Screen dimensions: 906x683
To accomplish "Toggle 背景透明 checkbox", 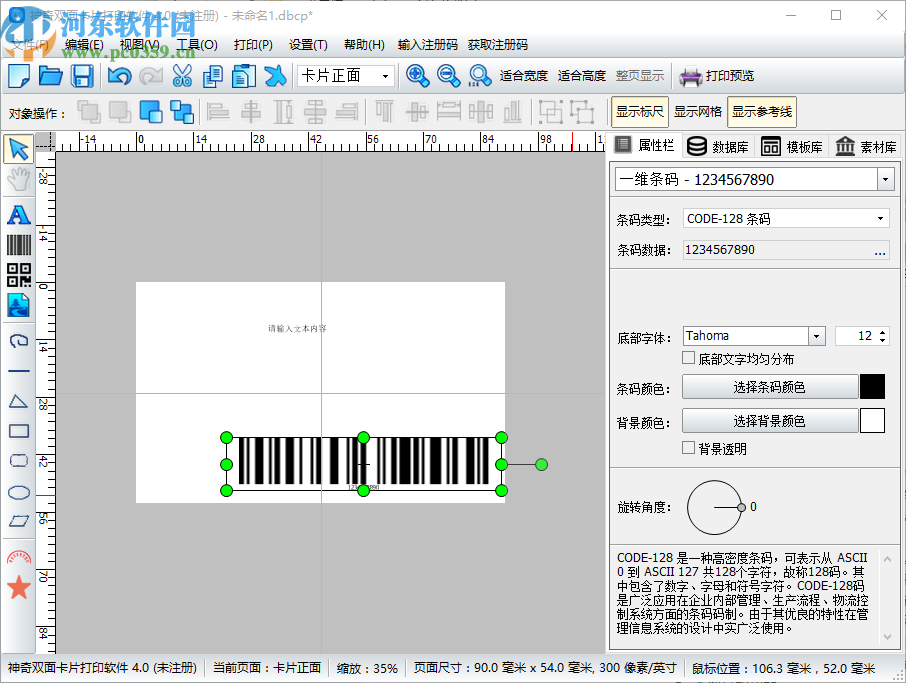I will pos(688,448).
